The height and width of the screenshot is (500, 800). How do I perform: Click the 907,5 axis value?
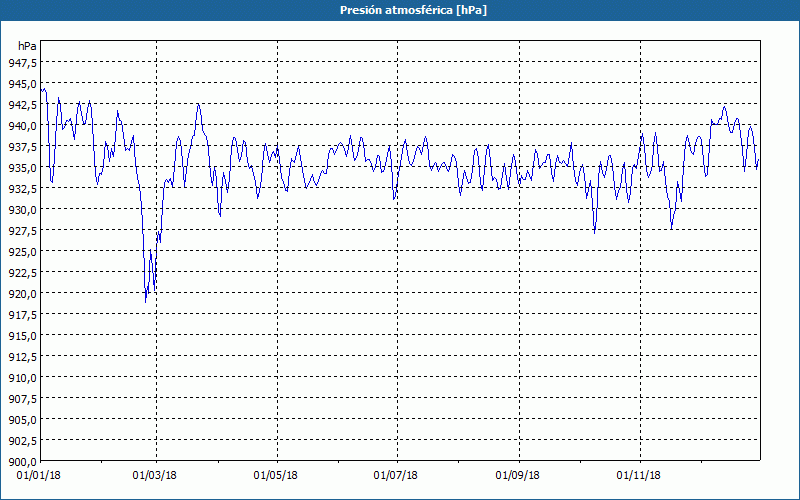coord(22,399)
